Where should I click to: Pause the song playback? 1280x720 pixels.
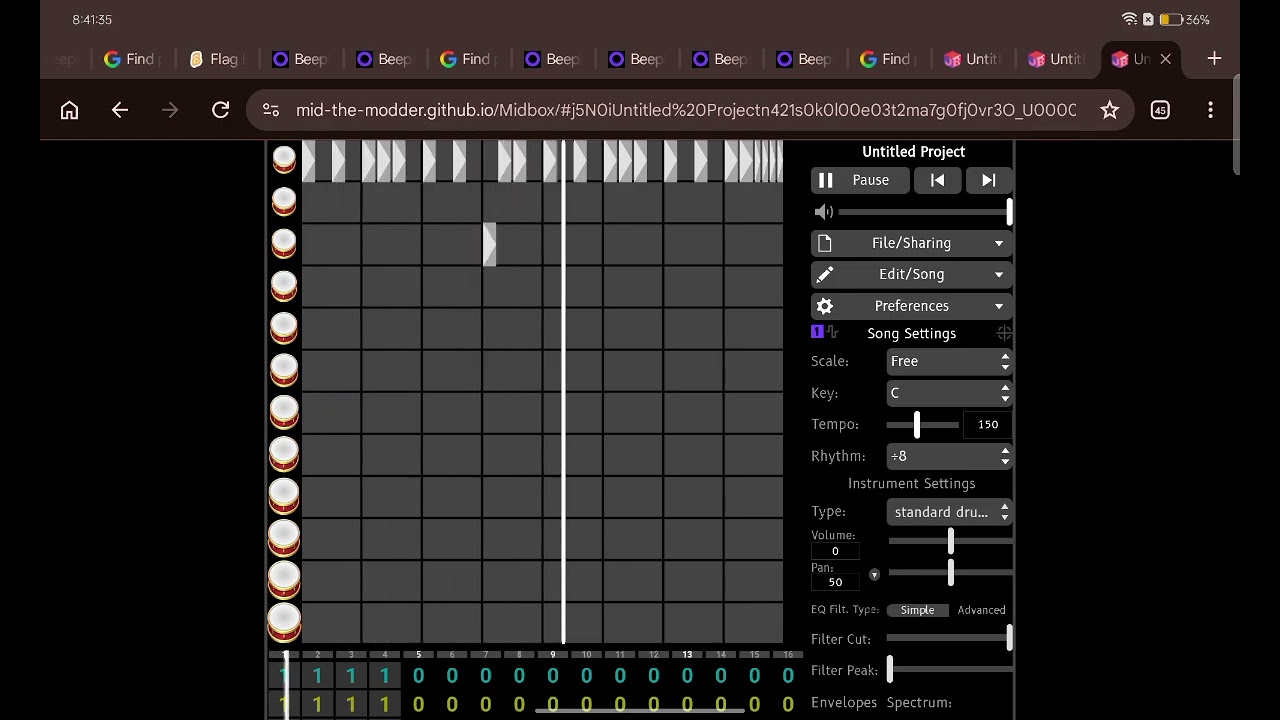(860, 180)
